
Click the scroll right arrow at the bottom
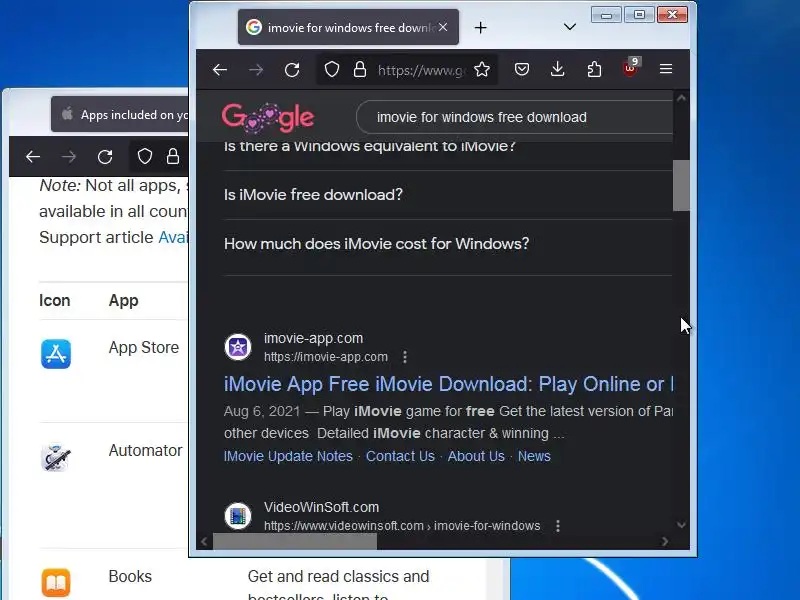[x=665, y=541]
